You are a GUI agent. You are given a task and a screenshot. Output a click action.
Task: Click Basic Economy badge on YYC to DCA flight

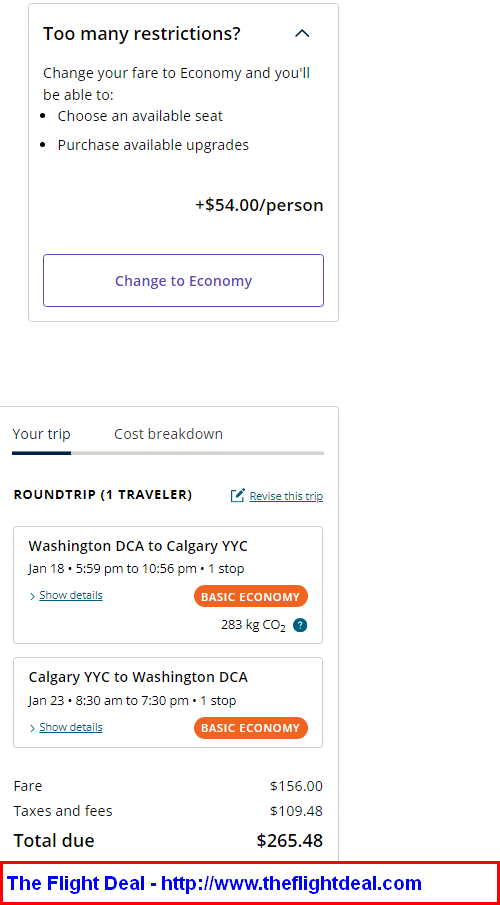pyautogui.click(x=251, y=728)
